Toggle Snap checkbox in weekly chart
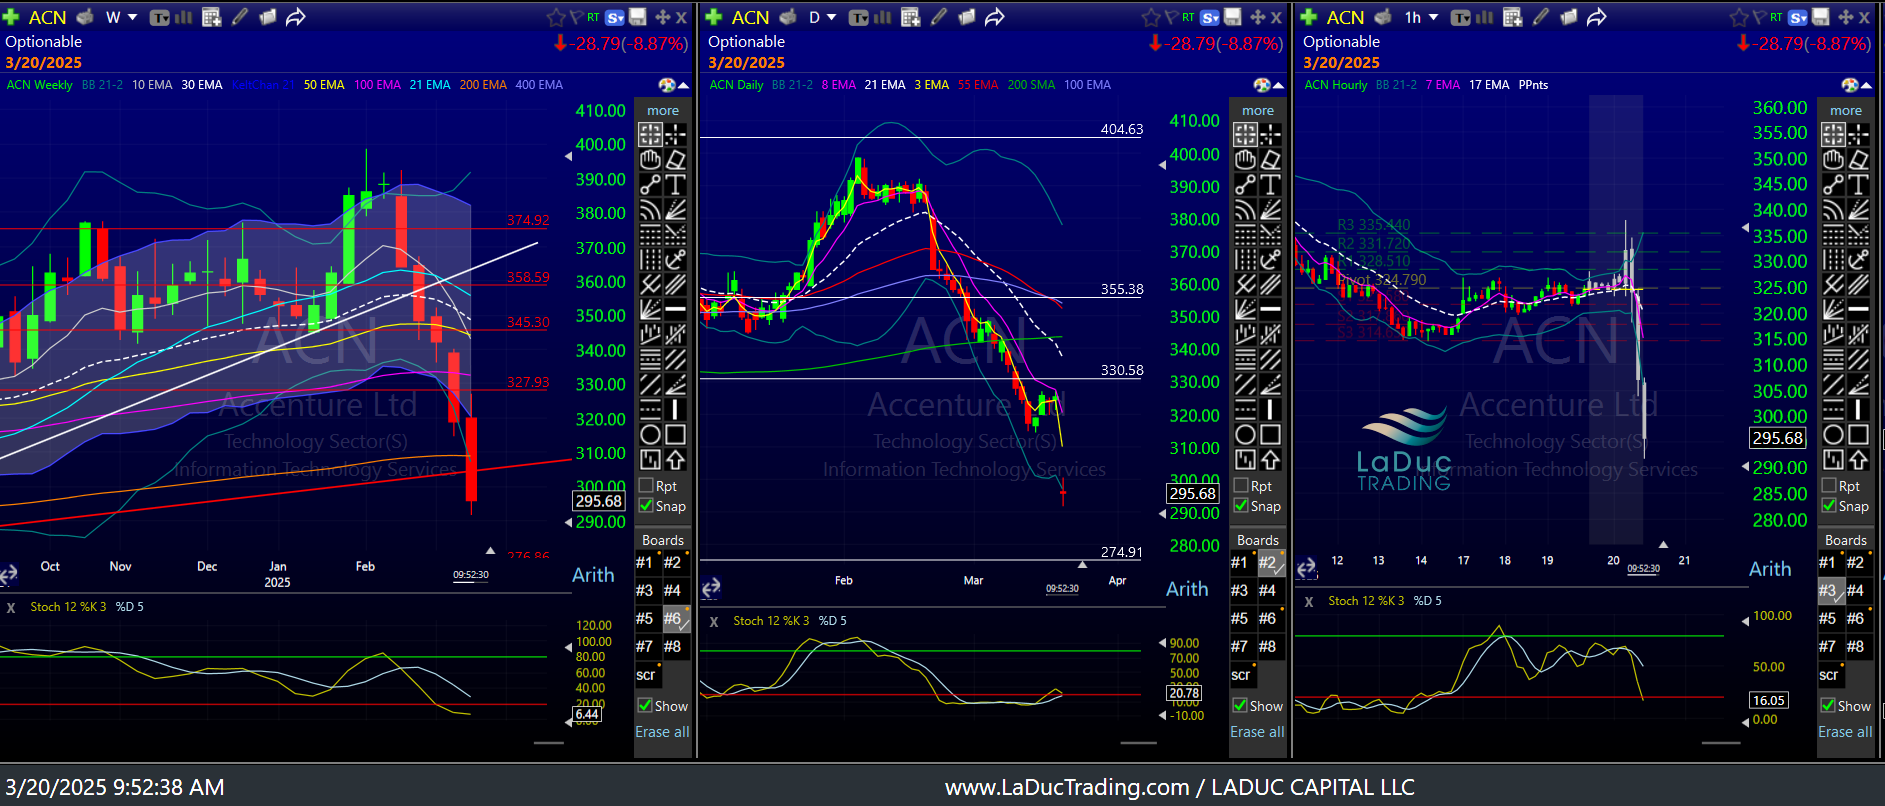This screenshot has height=806, width=1885. [x=646, y=506]
